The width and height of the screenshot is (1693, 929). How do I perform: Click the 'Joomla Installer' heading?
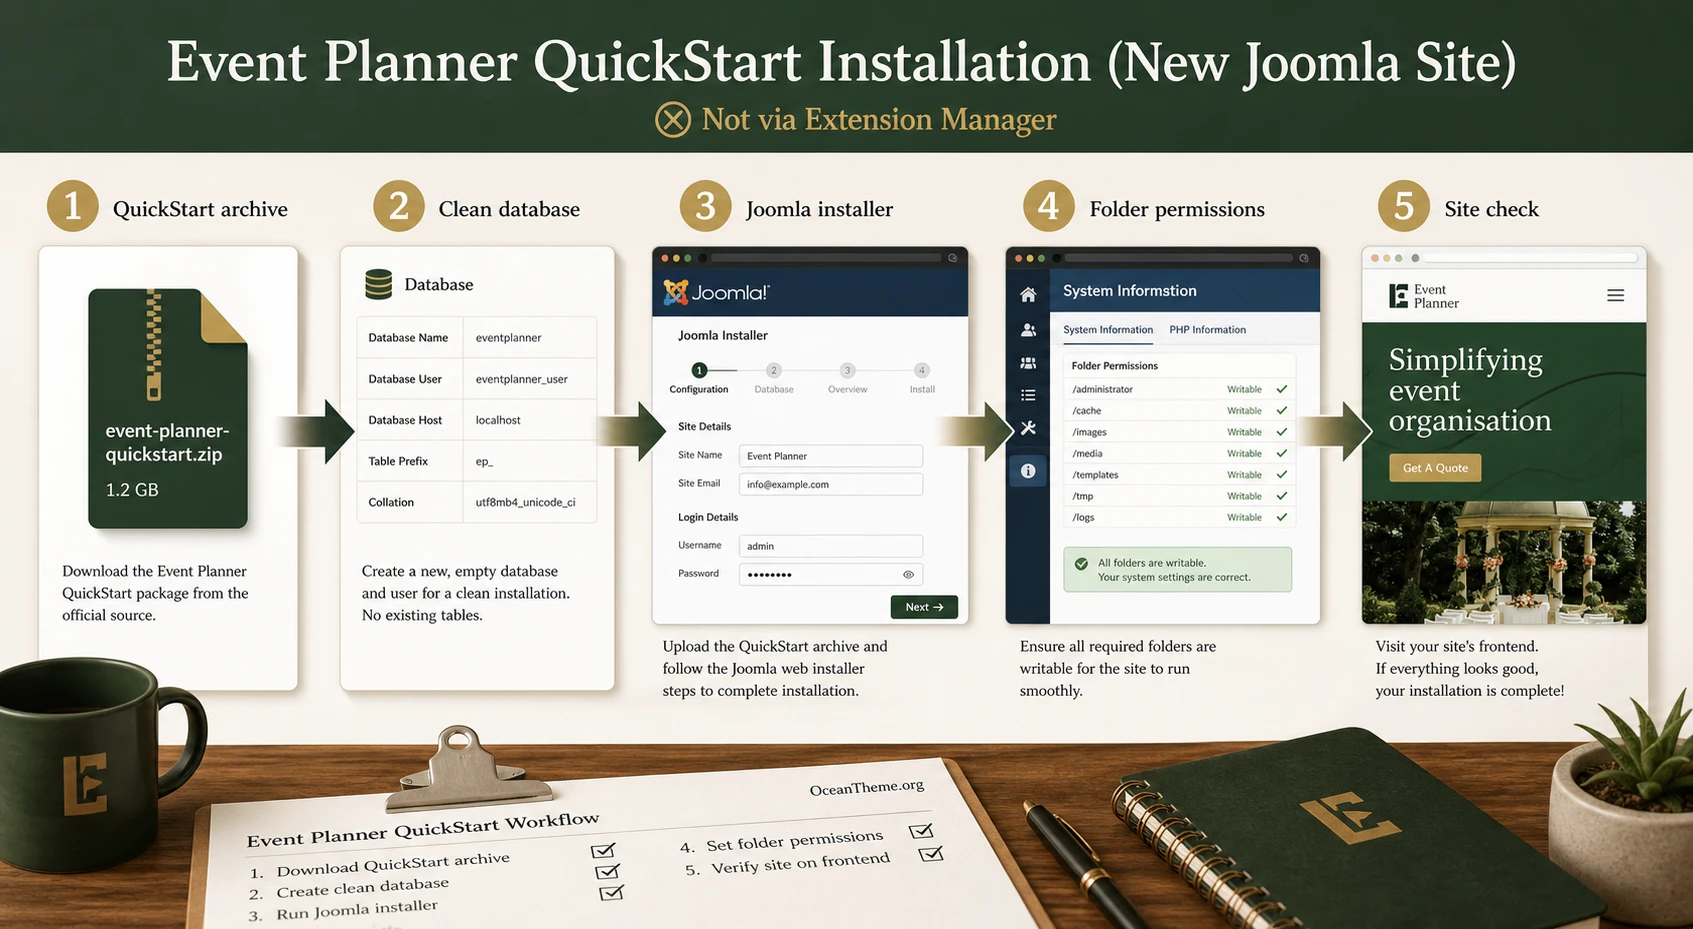click(722, 335)
